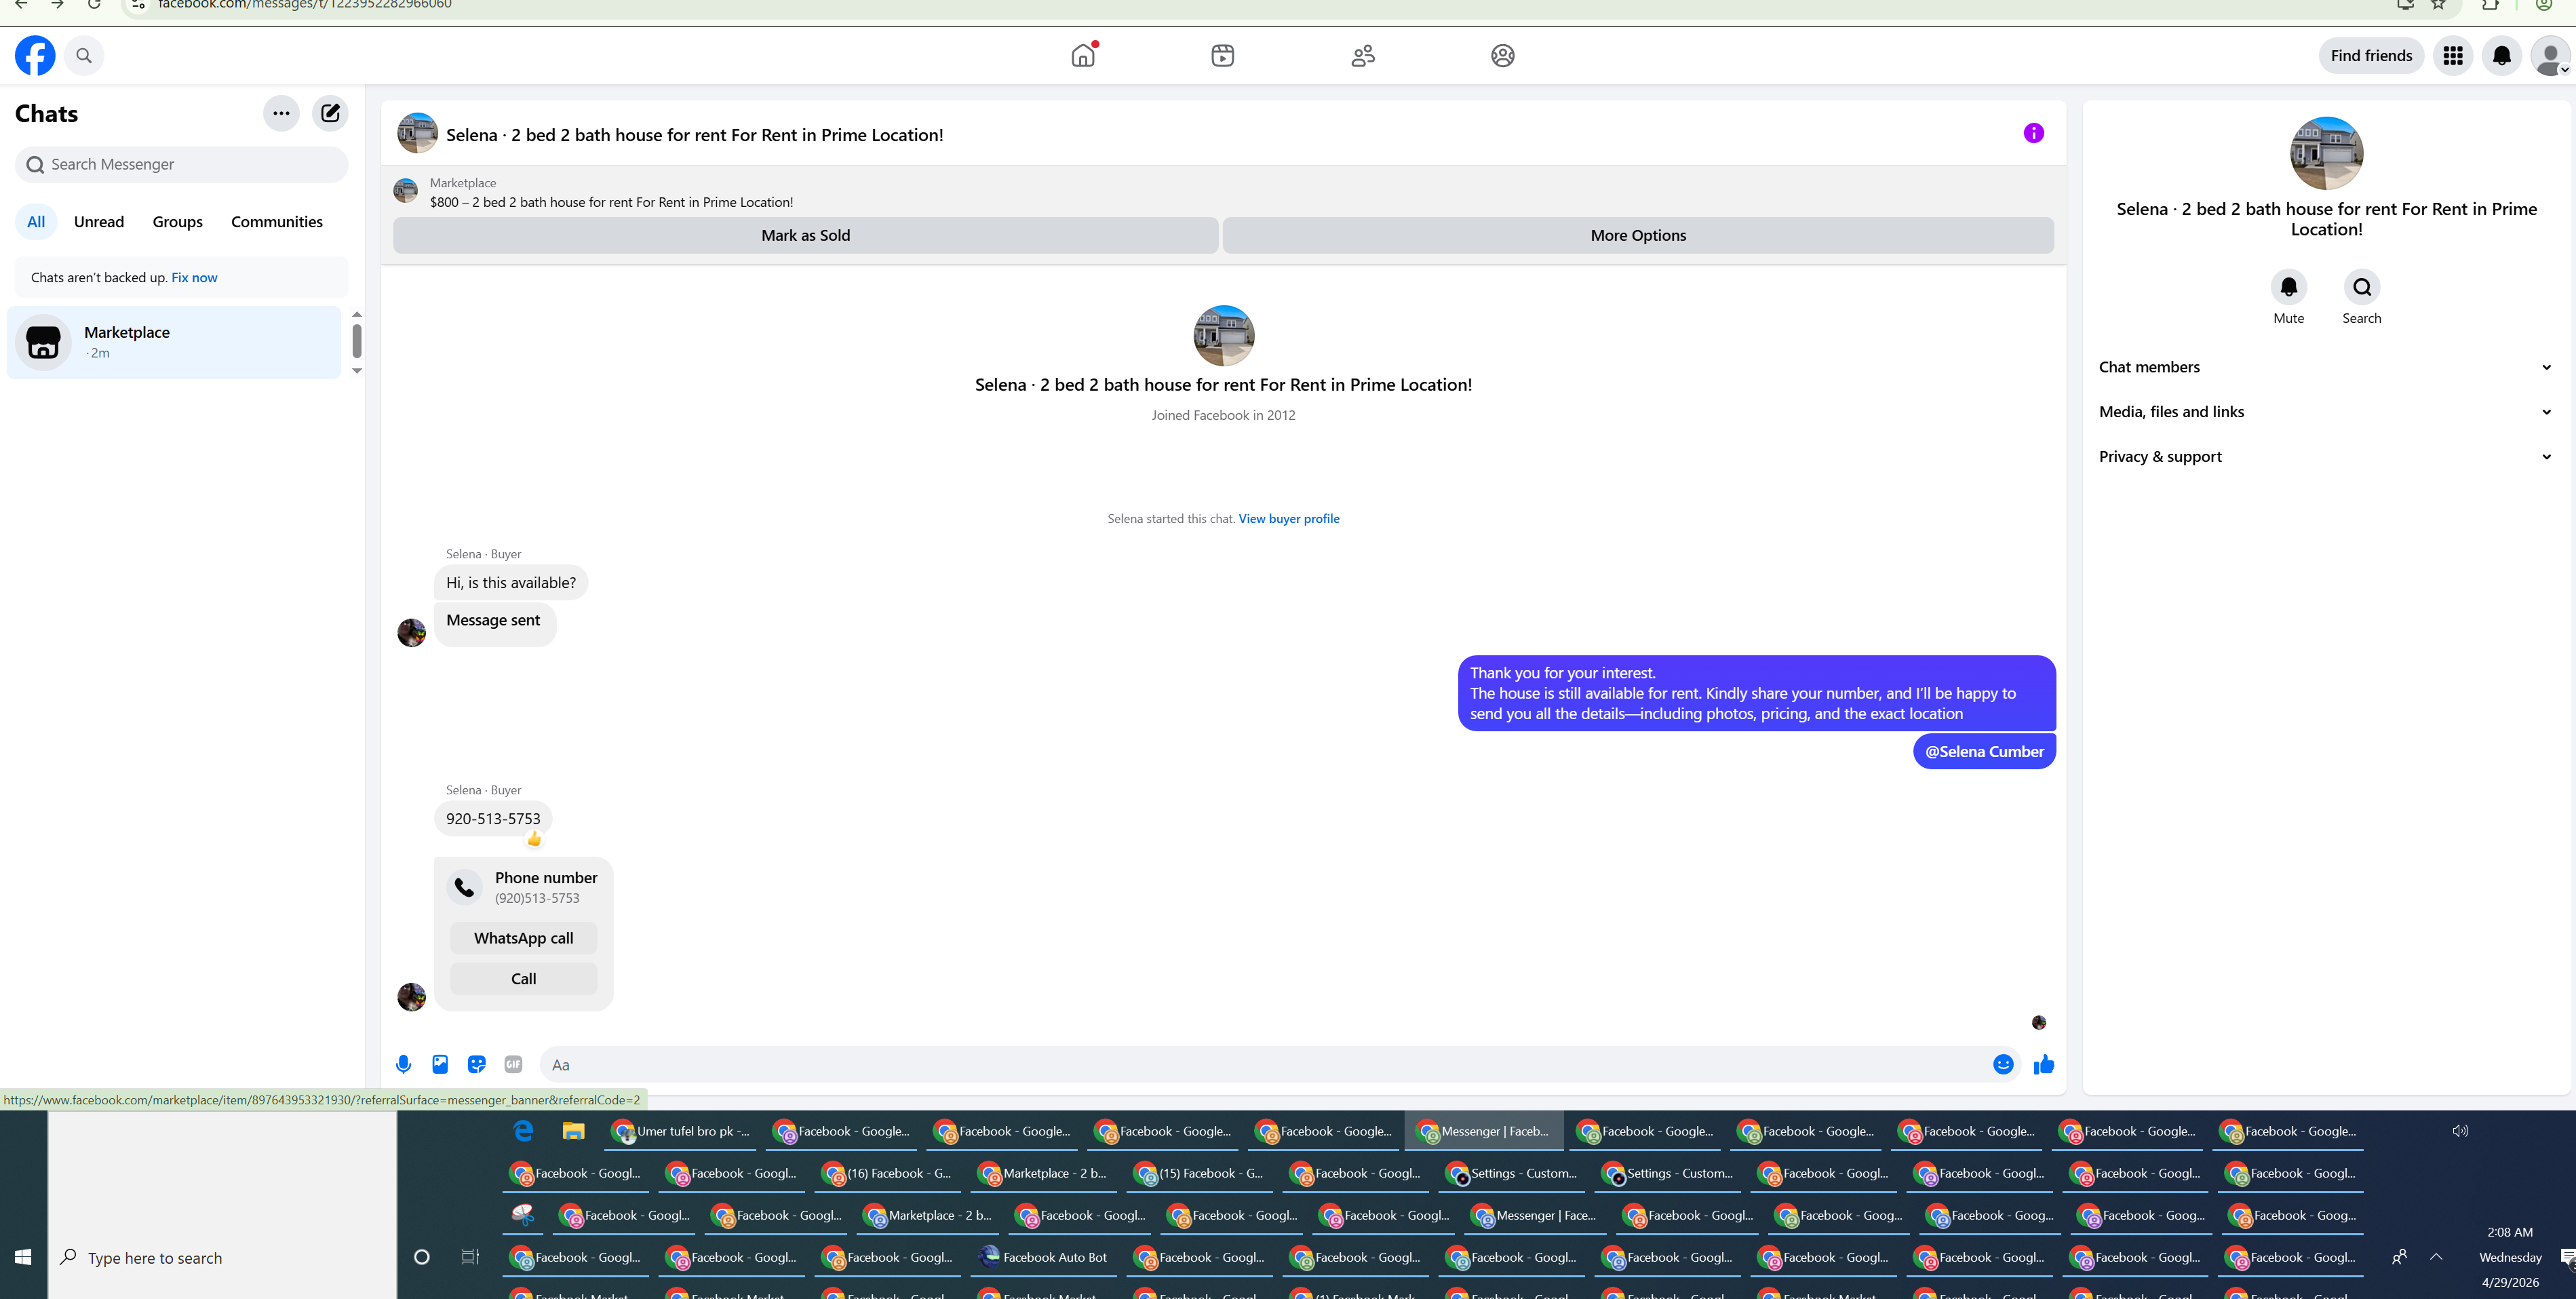This screenshot has width=2576, height=1299.
Task: Send a thumbs-up like
Action: pyautogui.click(x=2044, y=1064)
